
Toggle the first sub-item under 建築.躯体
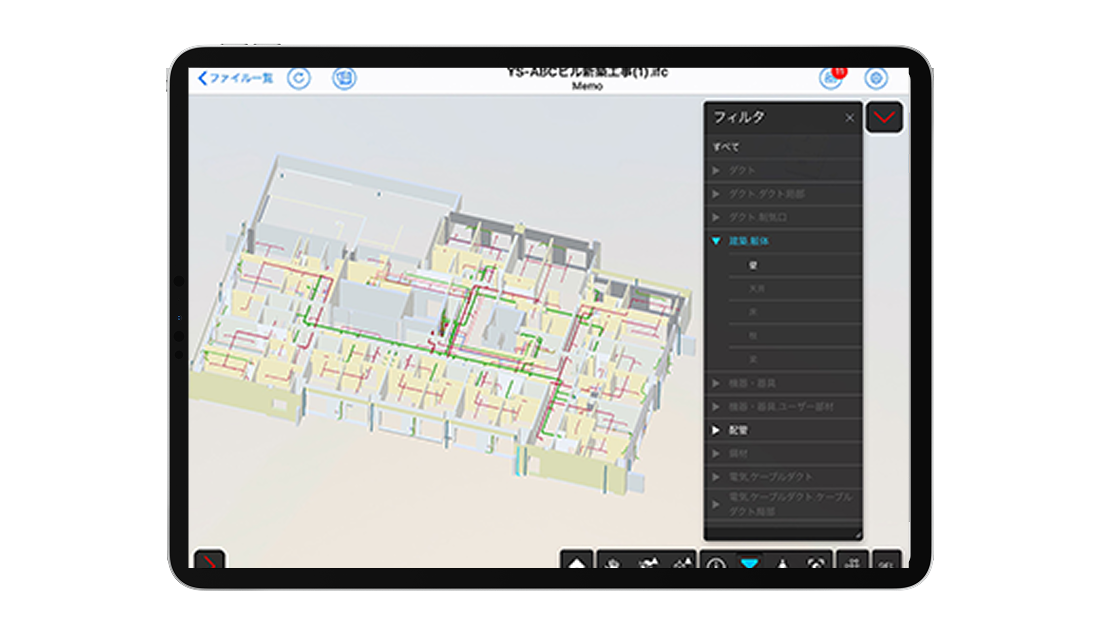[x=795, y=265]
